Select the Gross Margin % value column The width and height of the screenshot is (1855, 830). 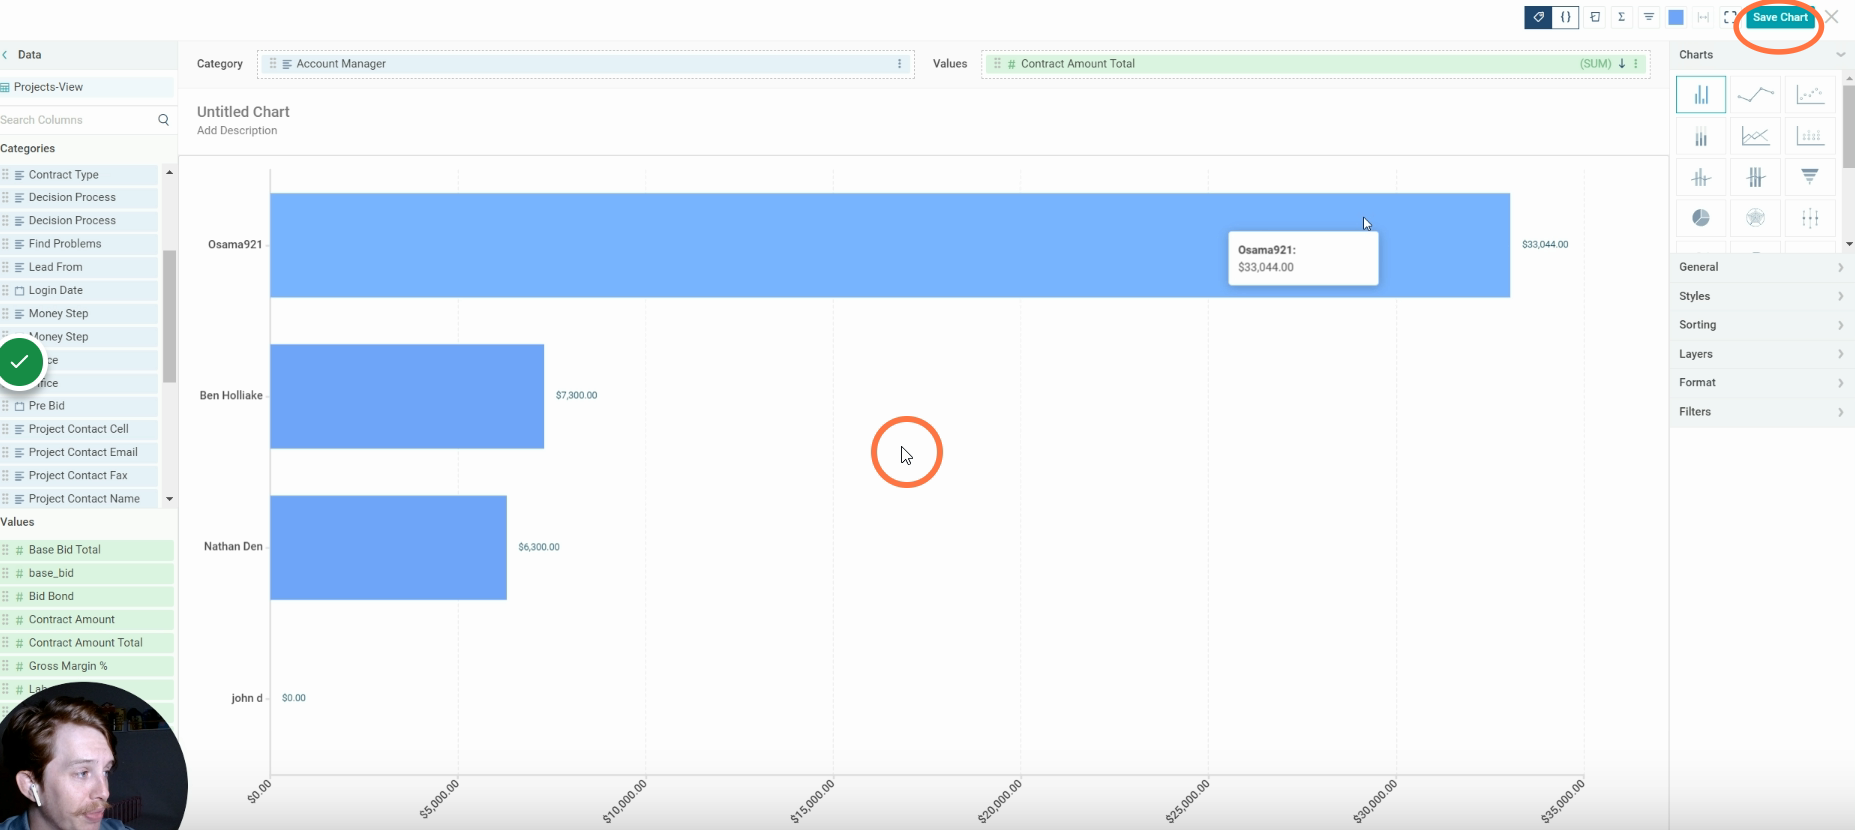point(87,666)
